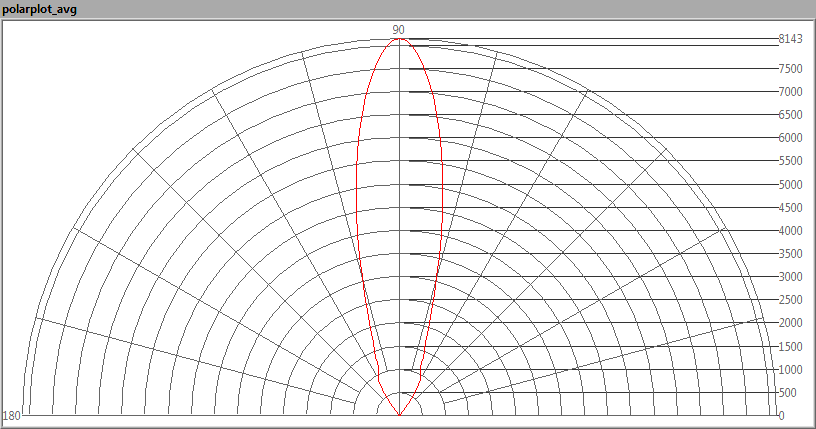Click the 500 scale label
The image size is (816, 429).
tap(787, 393)
